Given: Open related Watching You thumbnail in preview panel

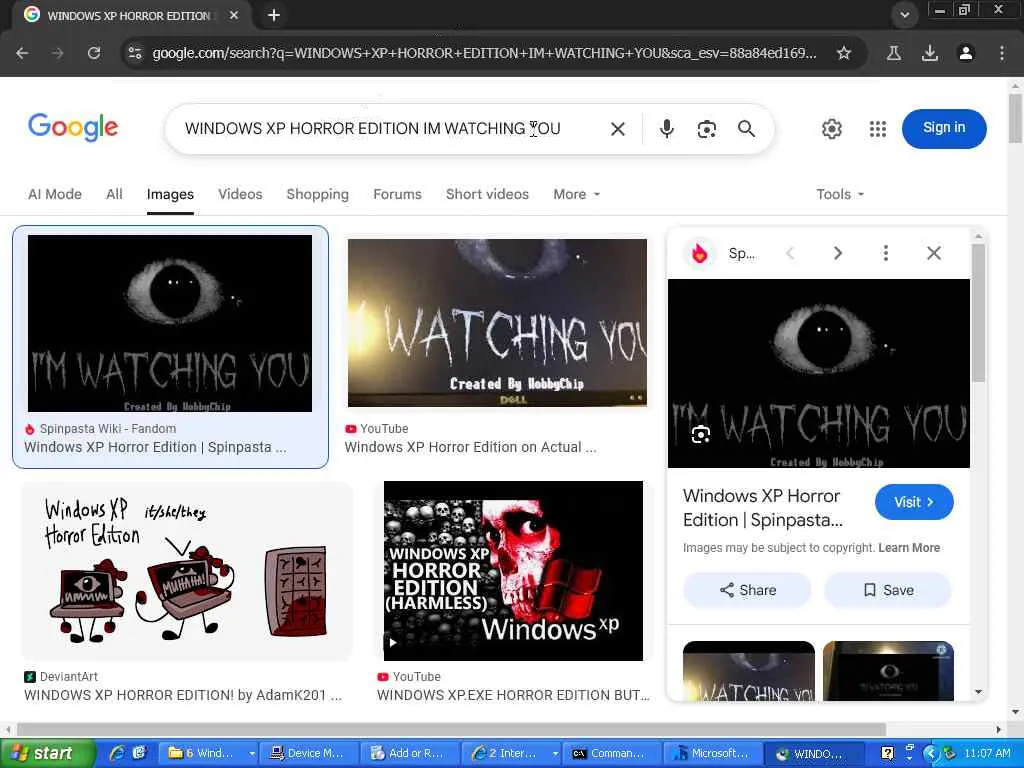Looking at the screenshot, I should (x=748, y=671).
